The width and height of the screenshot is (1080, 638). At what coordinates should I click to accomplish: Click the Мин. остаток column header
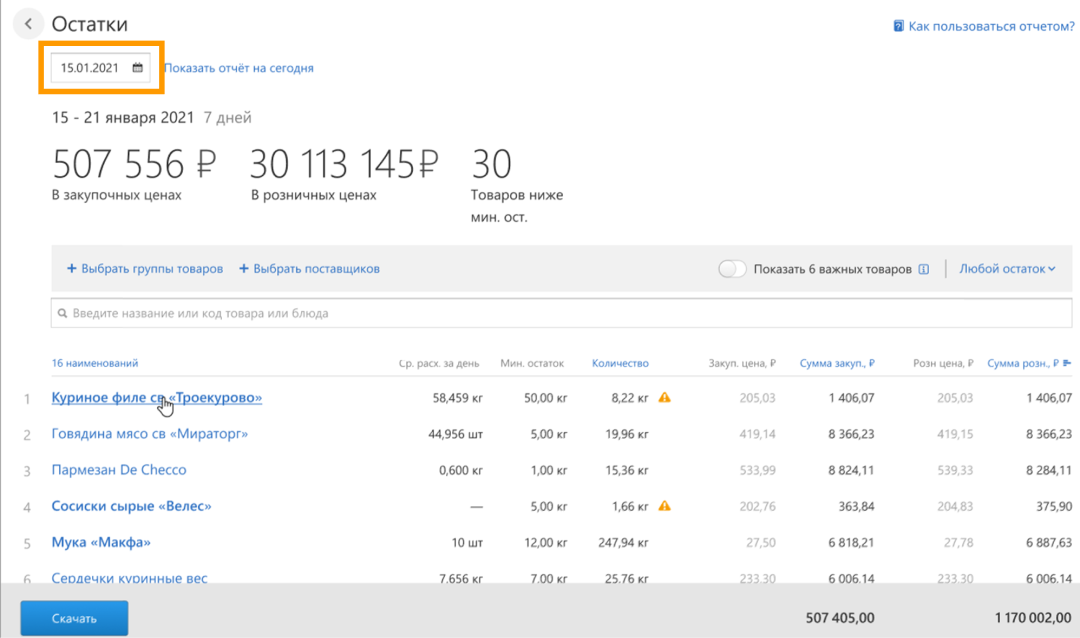coord(532,363)
